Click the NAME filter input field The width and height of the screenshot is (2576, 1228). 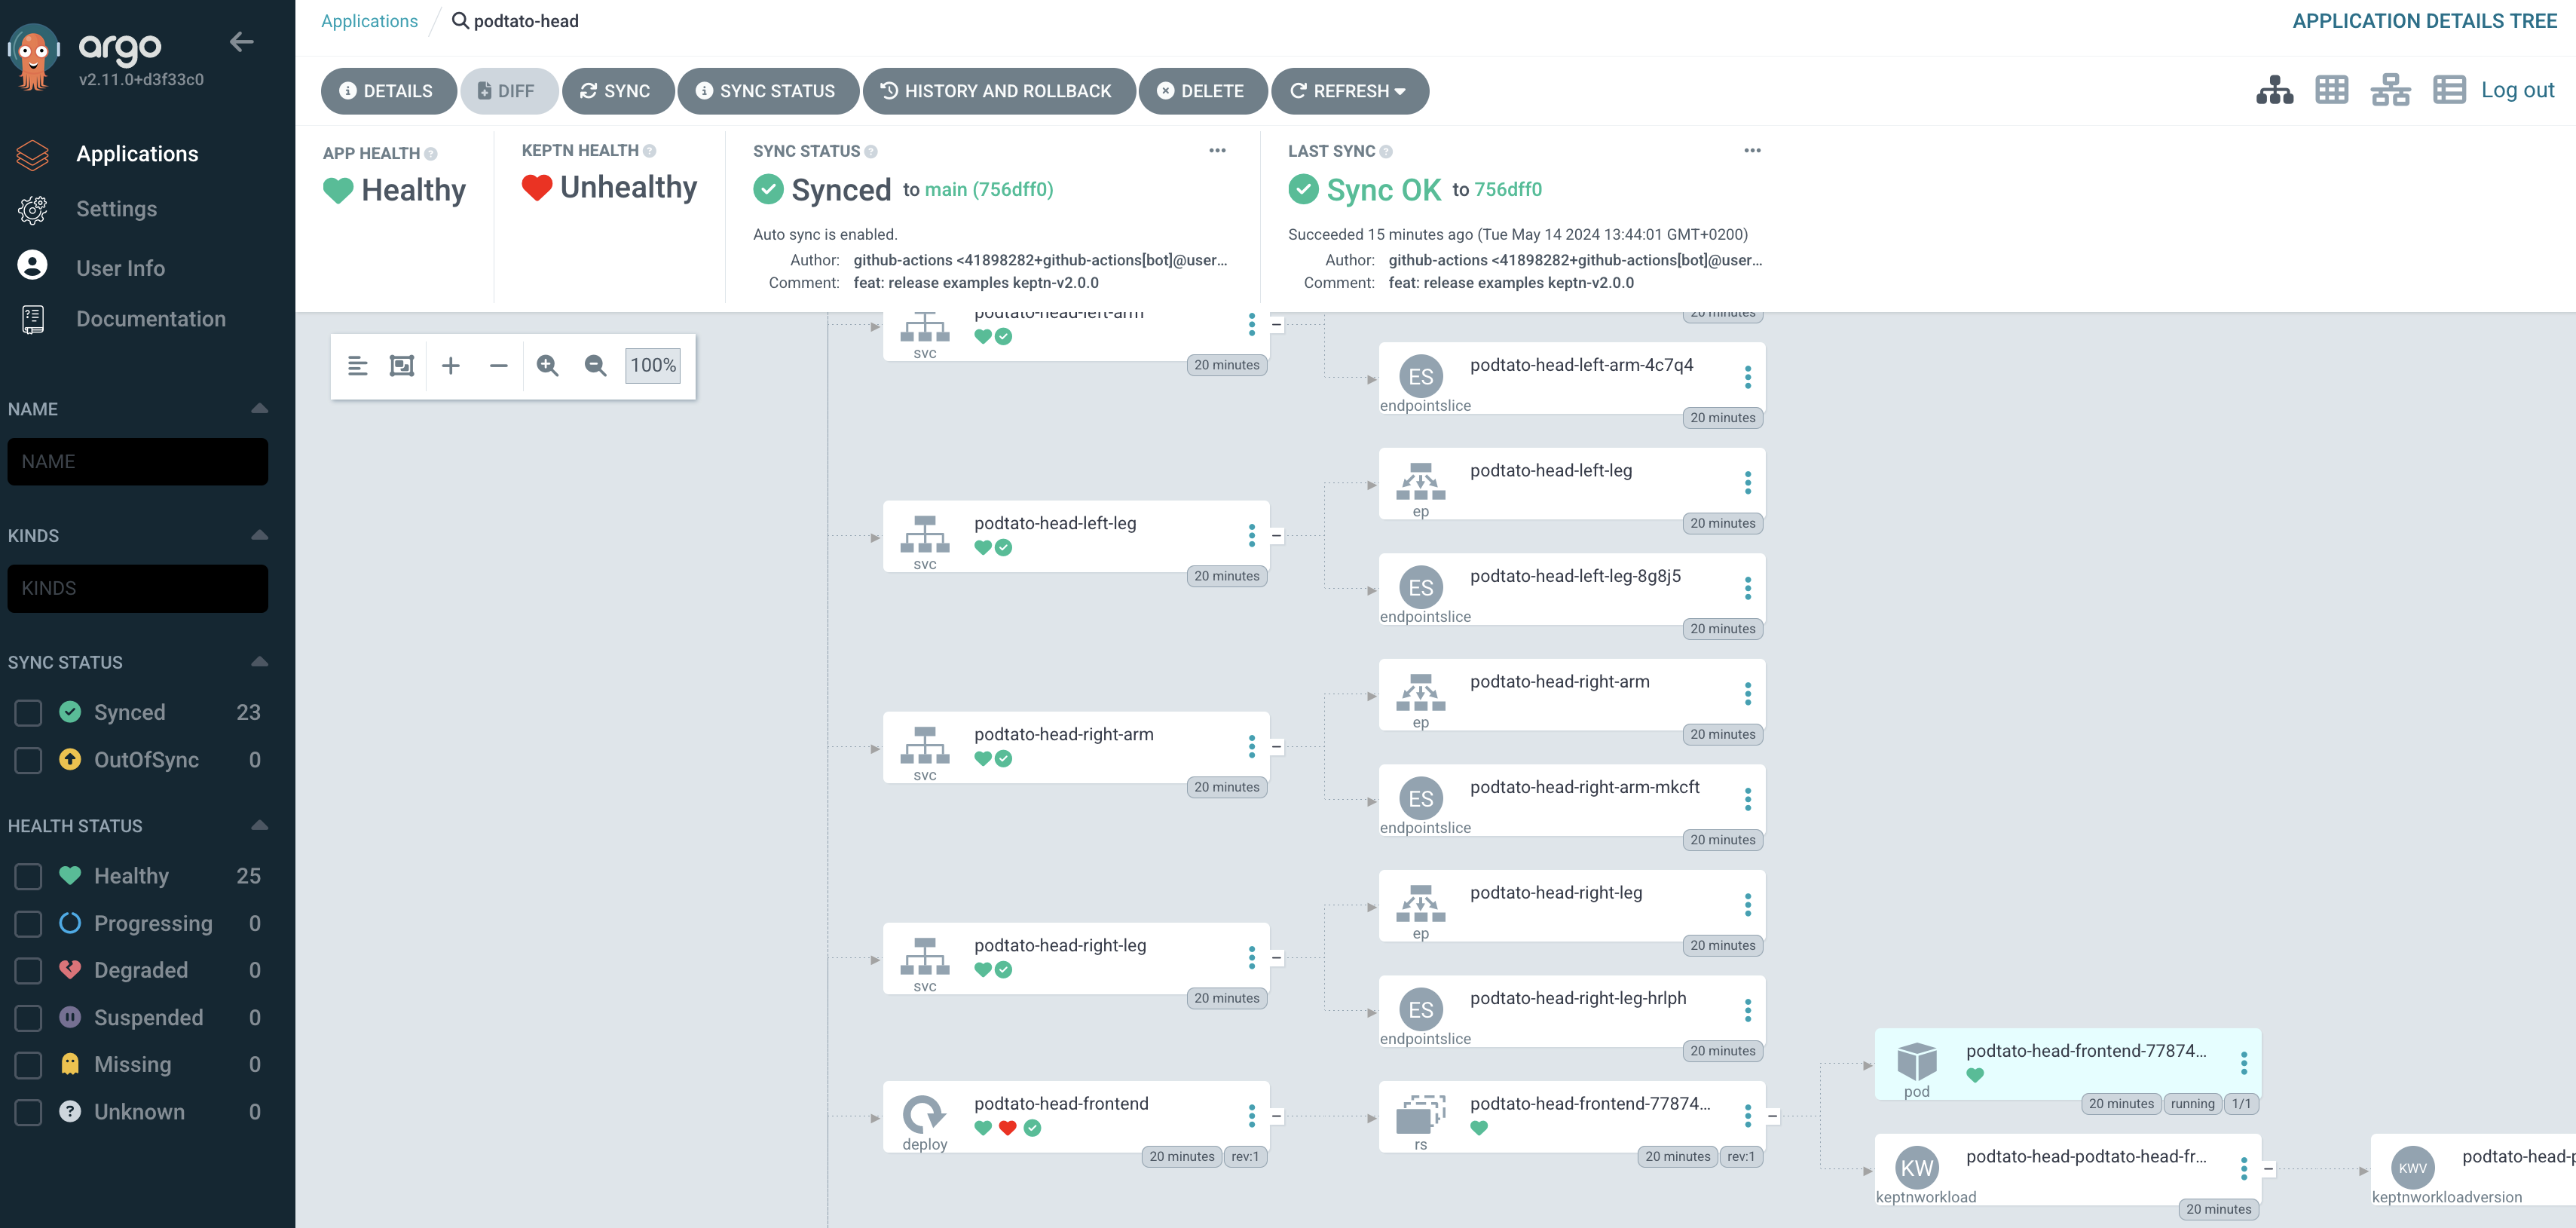pos(137,462)
